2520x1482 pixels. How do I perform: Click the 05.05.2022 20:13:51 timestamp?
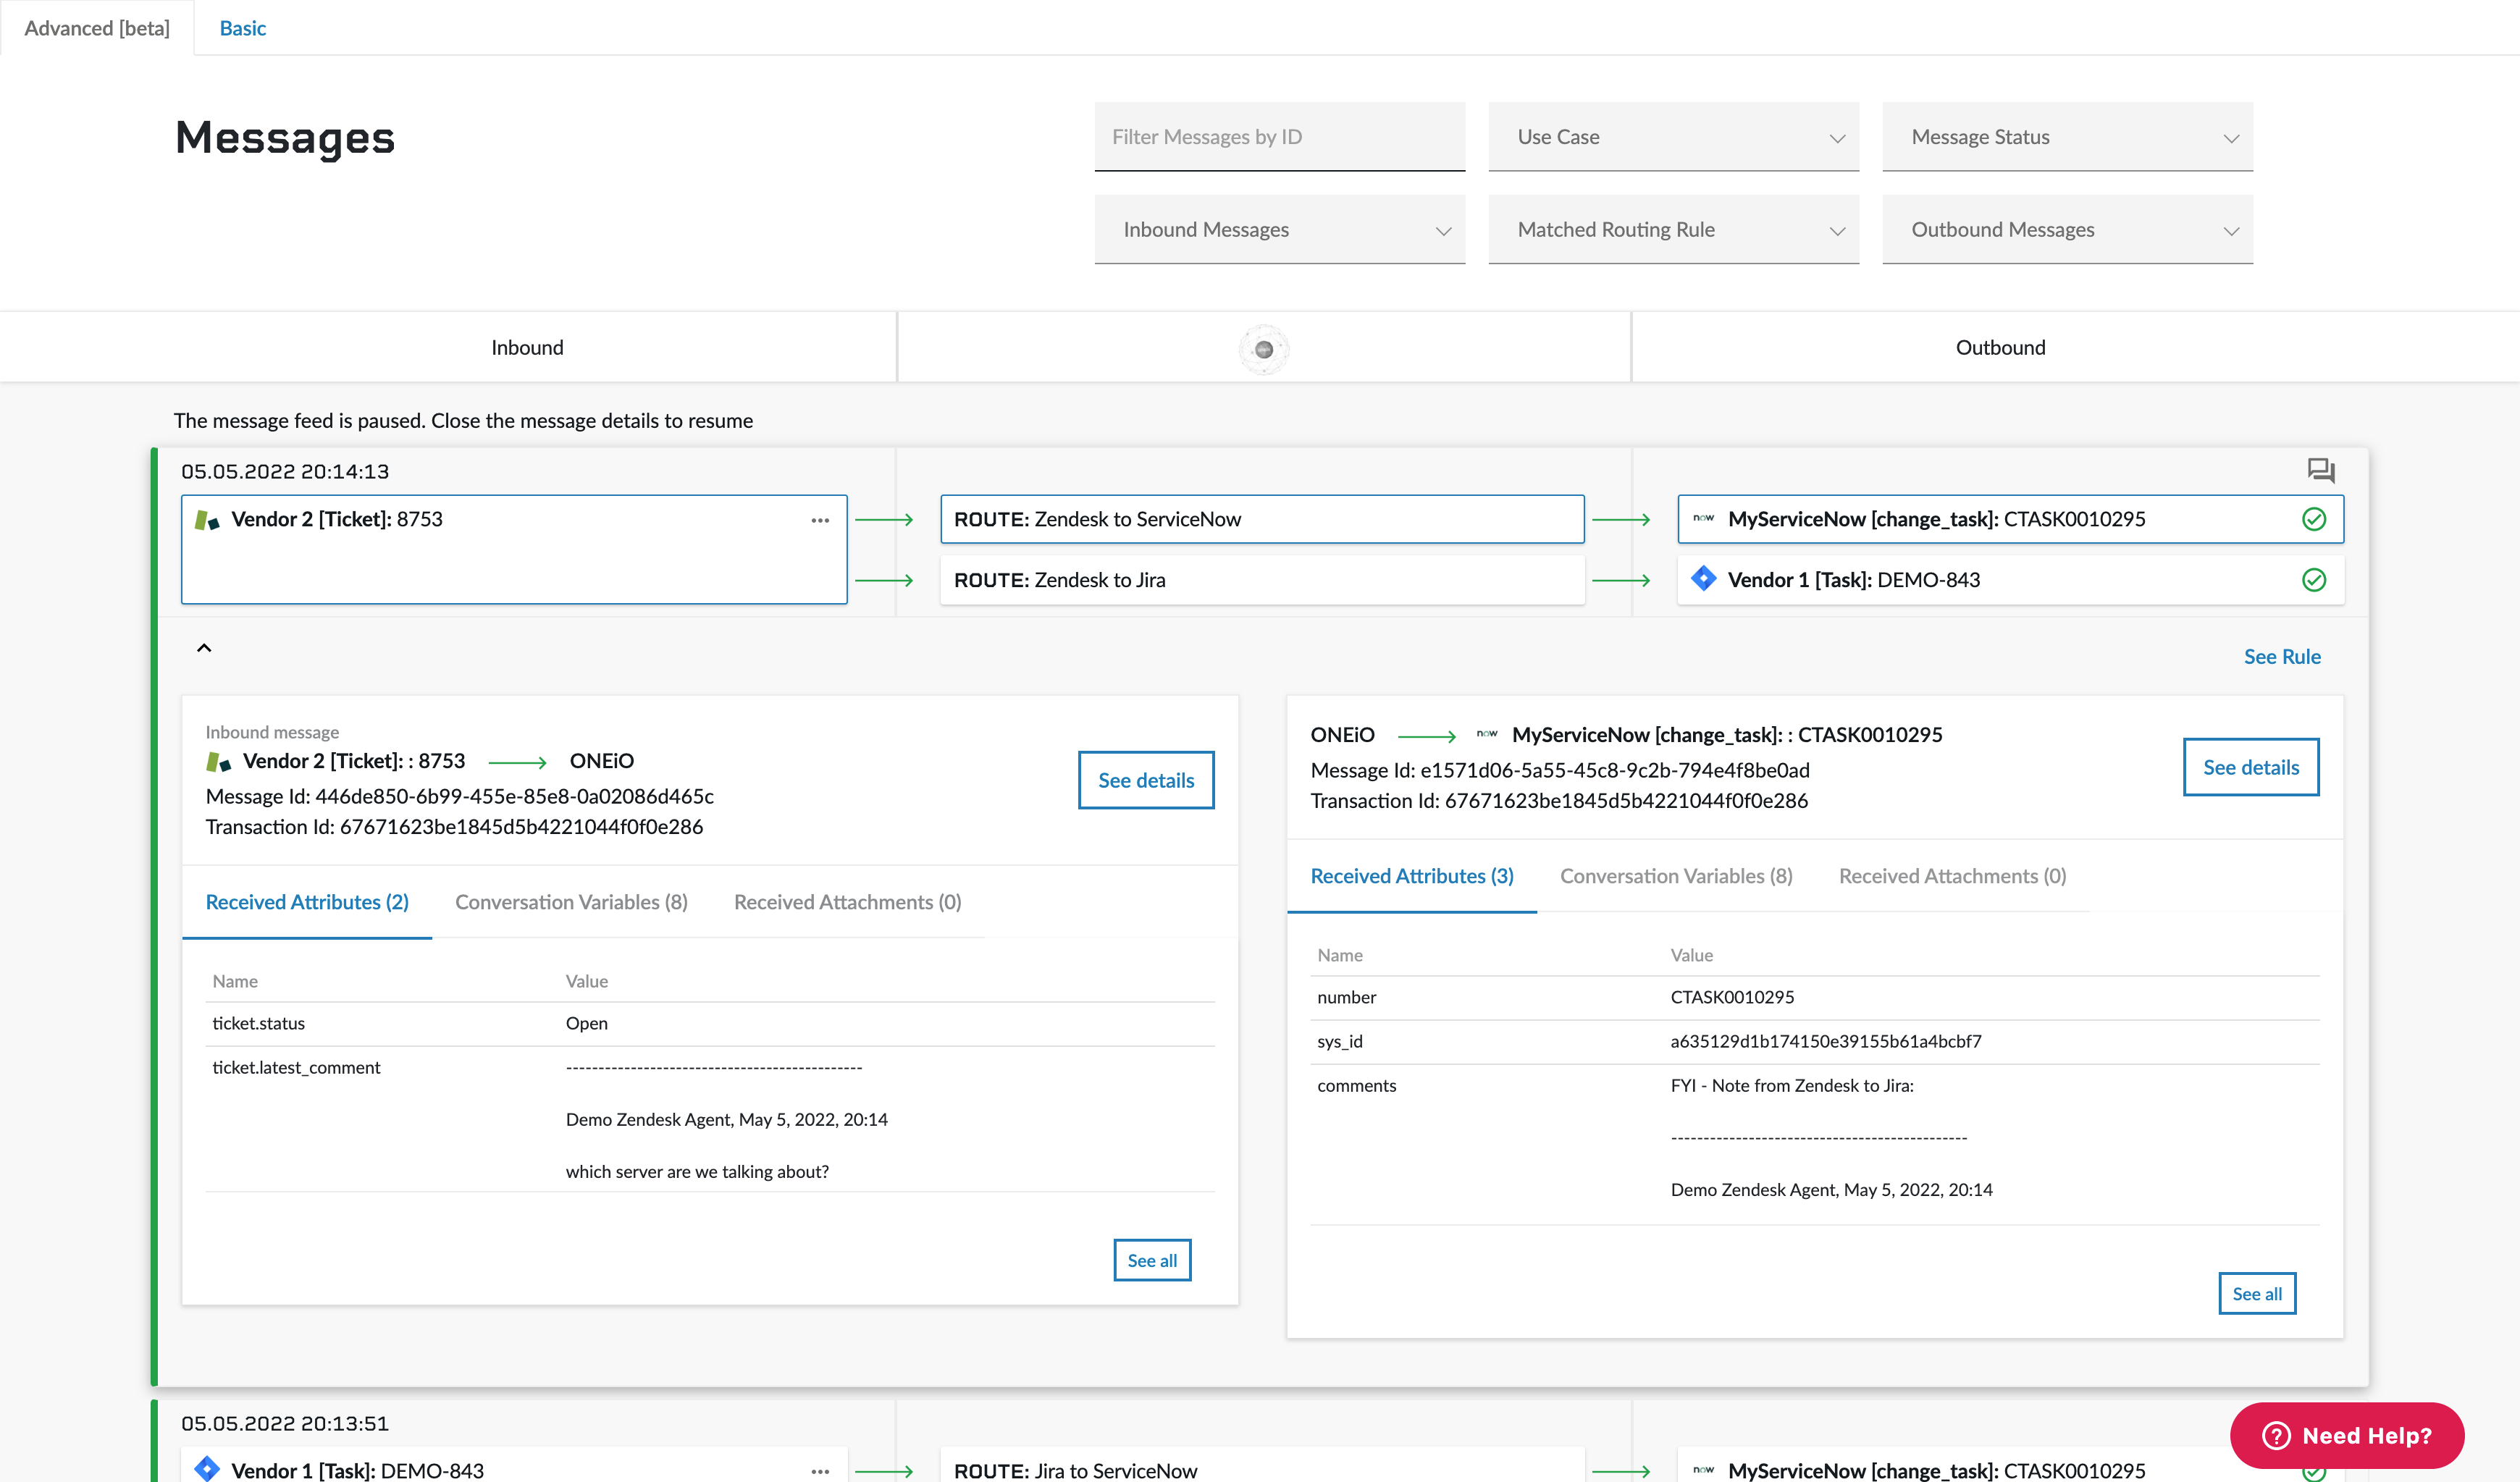click(285, 1423)
